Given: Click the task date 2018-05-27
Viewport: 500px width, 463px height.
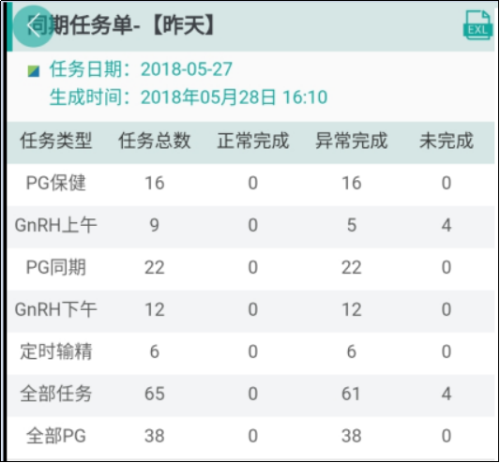Looking at the screenshot, I should [x=186, y=69].
